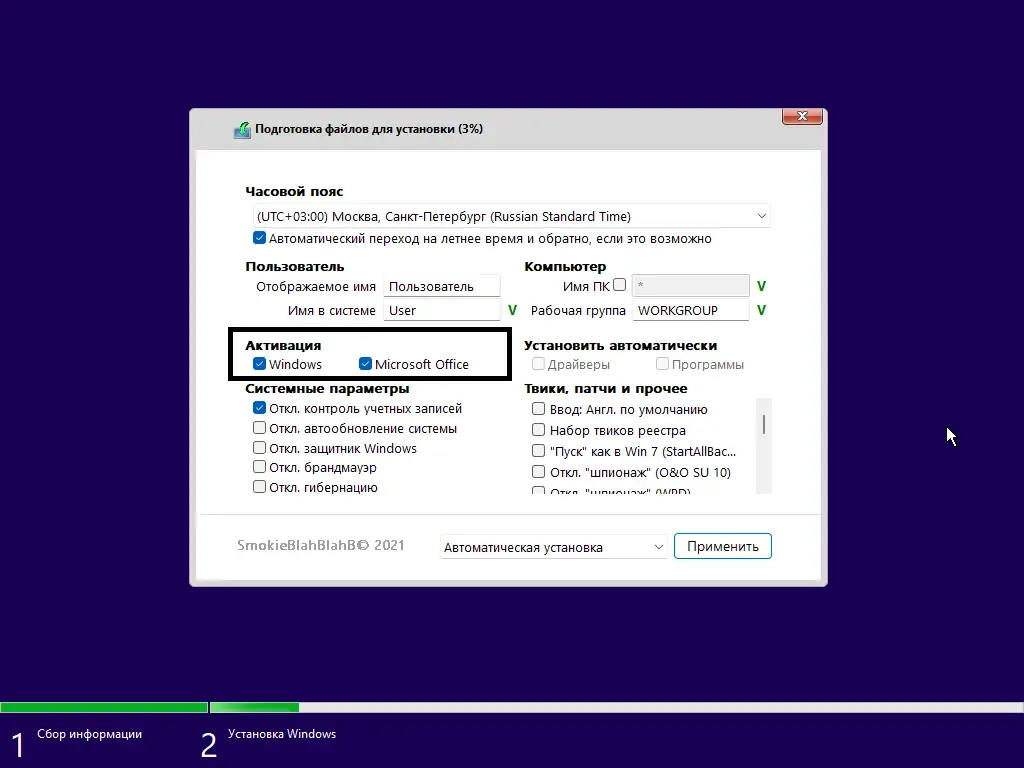Enable 'Откл. защитник Windows'

tap(260, 448)
